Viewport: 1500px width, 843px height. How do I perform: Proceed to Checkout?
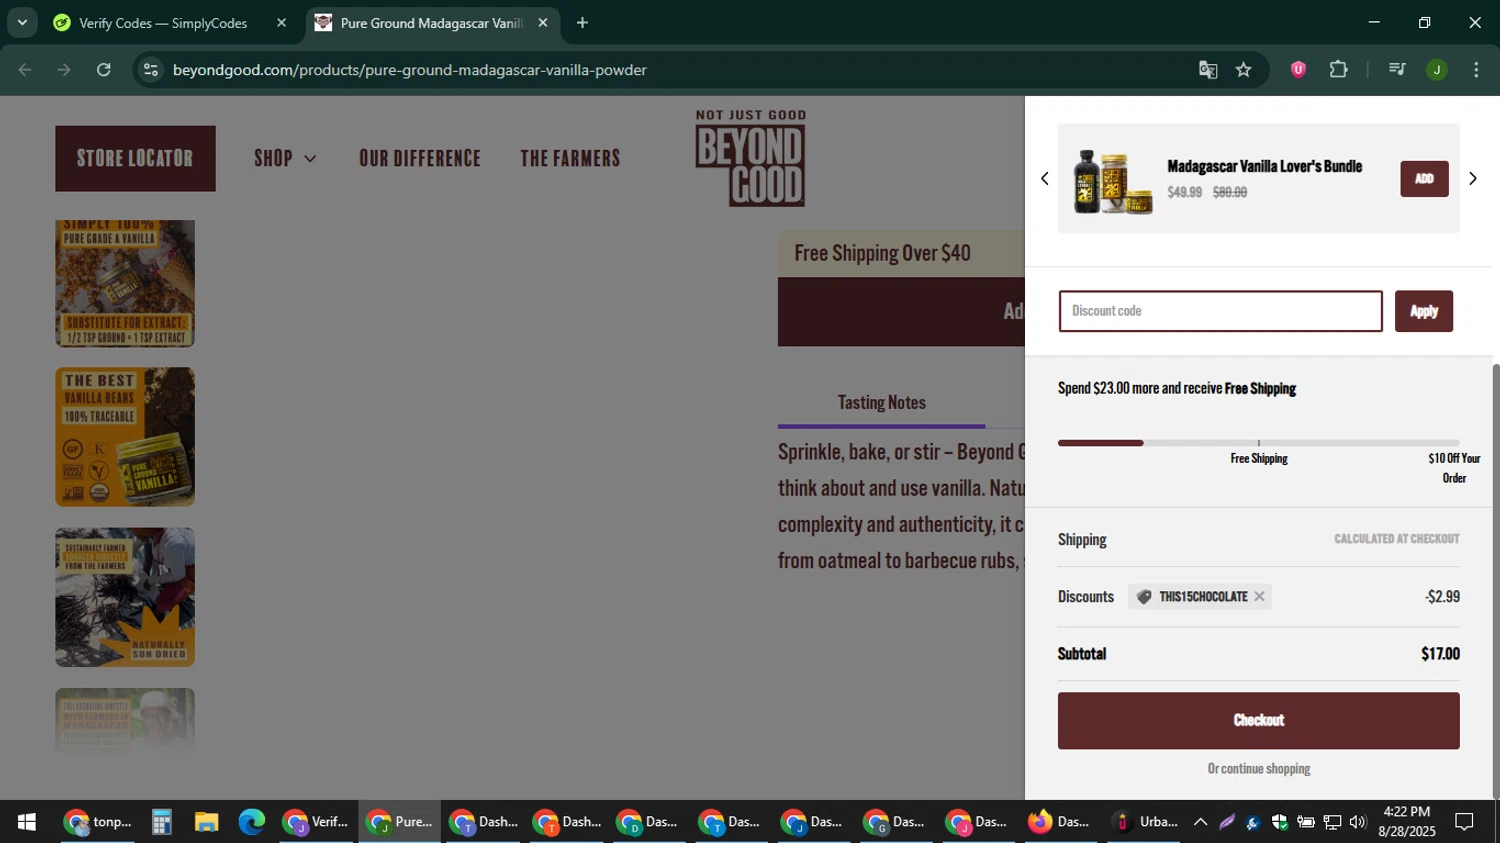click(1258, 721)
